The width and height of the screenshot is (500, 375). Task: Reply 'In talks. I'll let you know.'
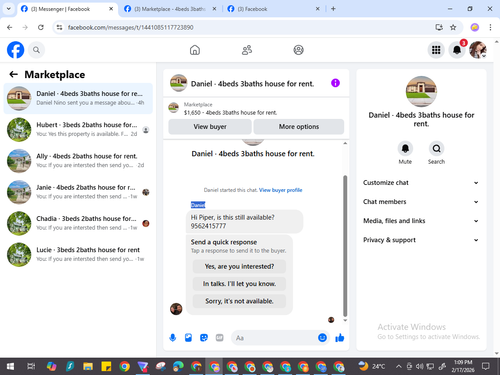[x=239, y=284]
